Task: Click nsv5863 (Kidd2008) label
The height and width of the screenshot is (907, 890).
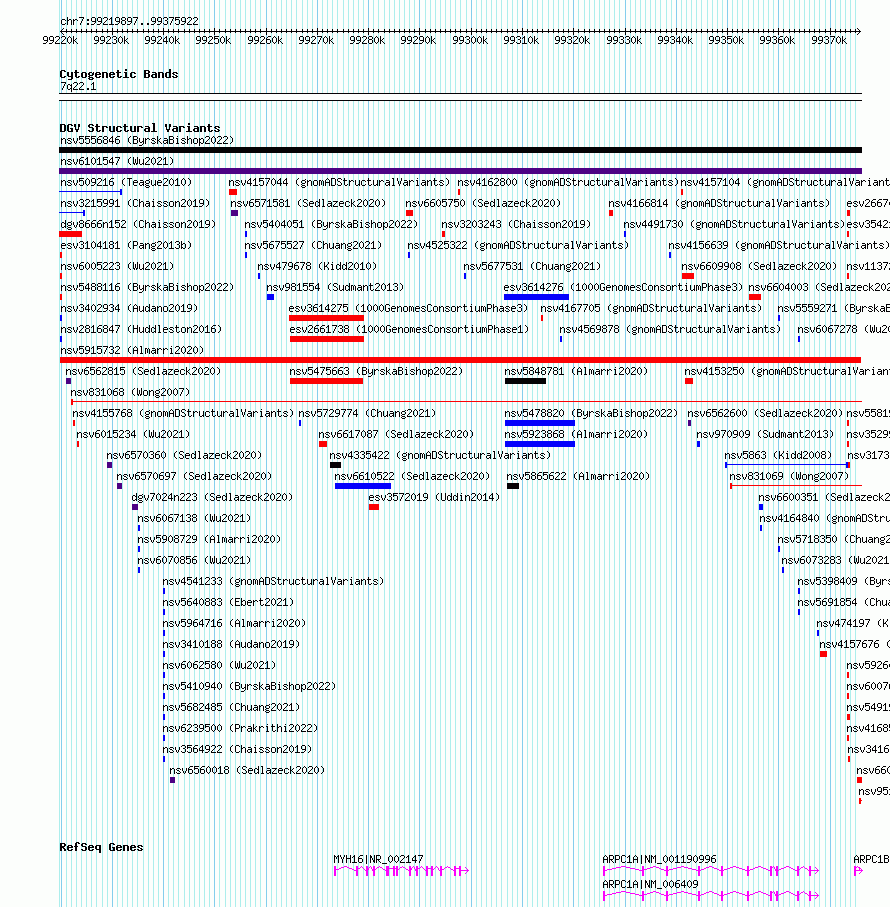Action: click(x=778, y=455)
